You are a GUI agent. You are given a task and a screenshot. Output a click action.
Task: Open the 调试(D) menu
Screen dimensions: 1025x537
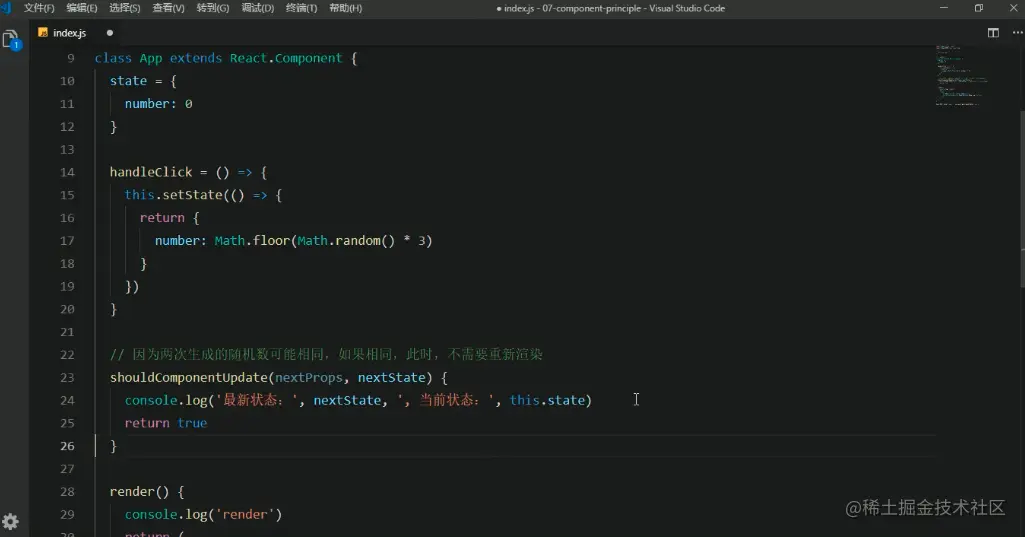pos(258,8)
